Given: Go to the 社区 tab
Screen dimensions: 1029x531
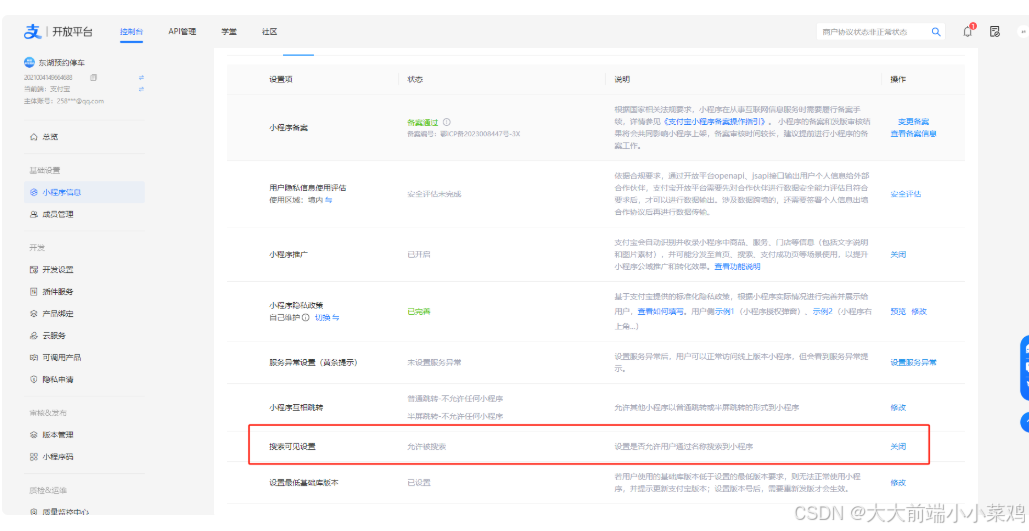Looking at the screenshot, I should [269, 32].
